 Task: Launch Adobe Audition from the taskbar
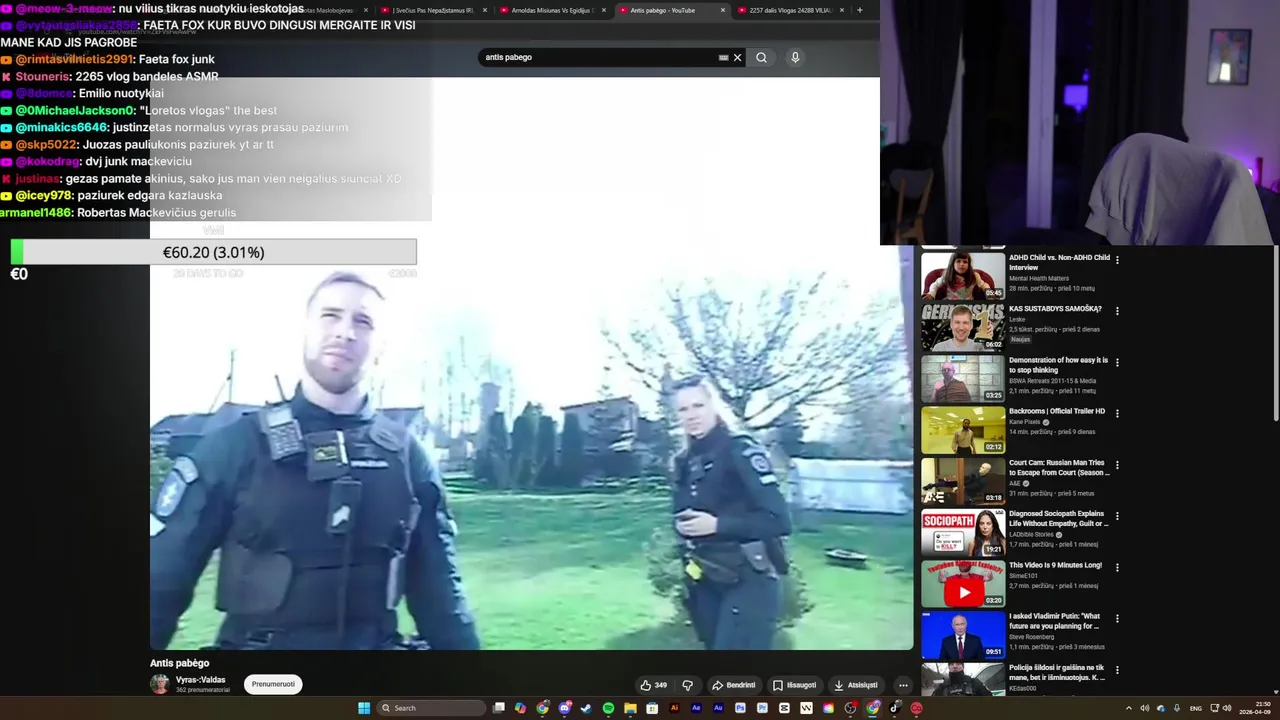718,708
